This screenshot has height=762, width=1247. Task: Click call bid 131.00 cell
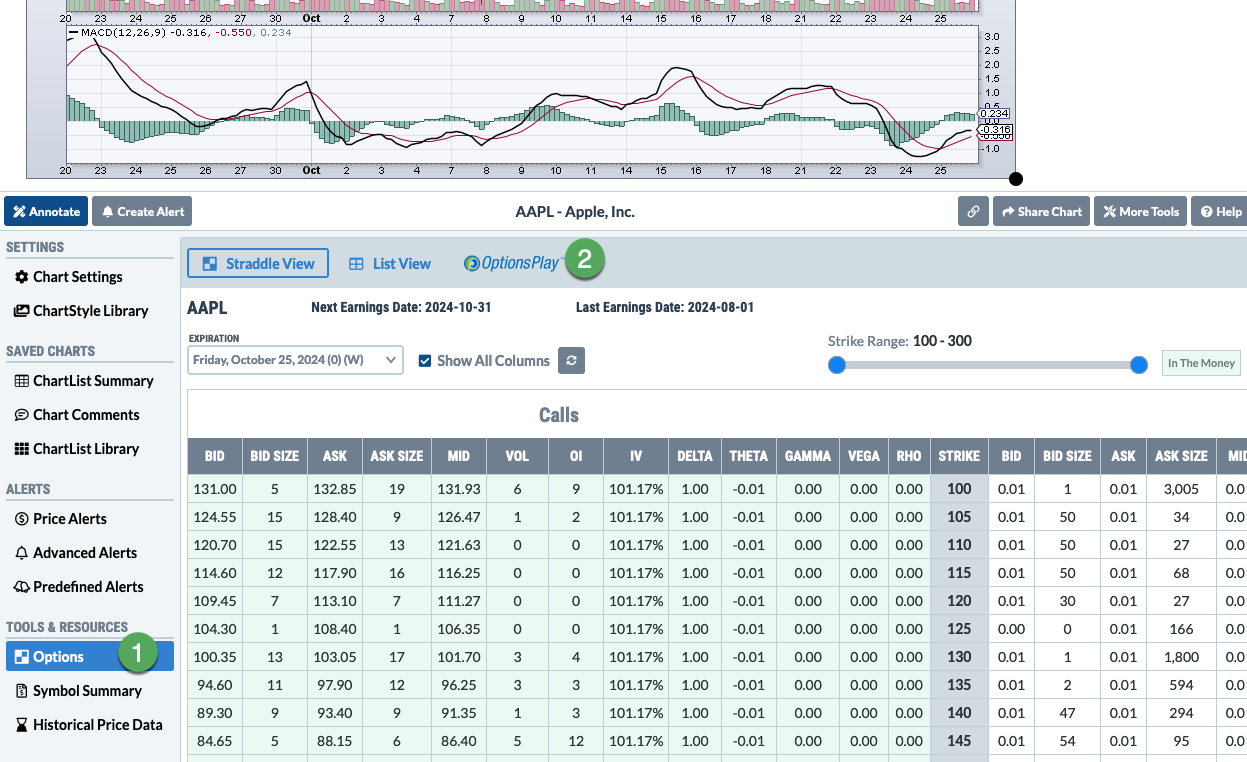pyautogui.click(x=215, y=489)
